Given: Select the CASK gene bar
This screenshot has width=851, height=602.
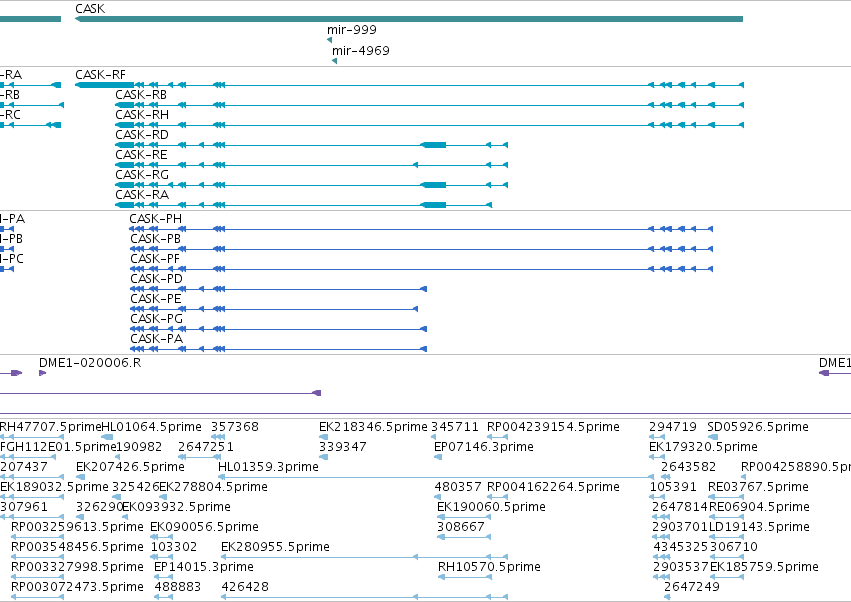Looking at the screenshot, I should [409, 19].
